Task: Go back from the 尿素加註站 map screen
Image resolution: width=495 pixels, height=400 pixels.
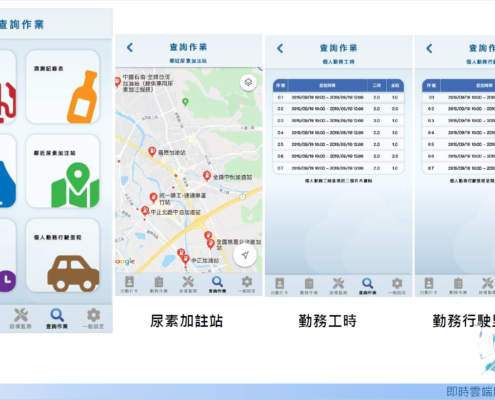Action: pyautogui.click(x=130, y=48)
